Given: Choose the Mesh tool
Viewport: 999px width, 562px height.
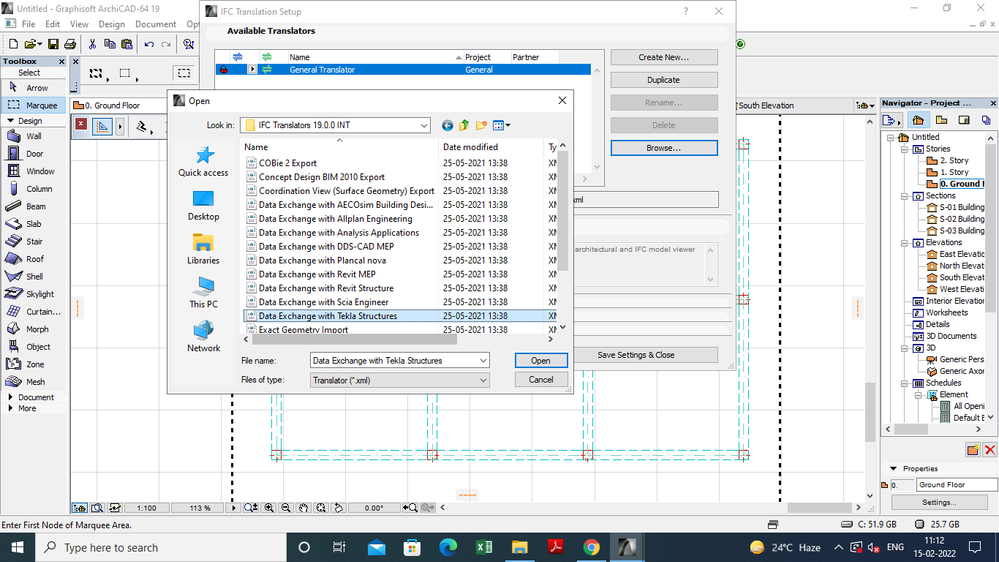Looking at the screenshot, I should click(34, 382).
